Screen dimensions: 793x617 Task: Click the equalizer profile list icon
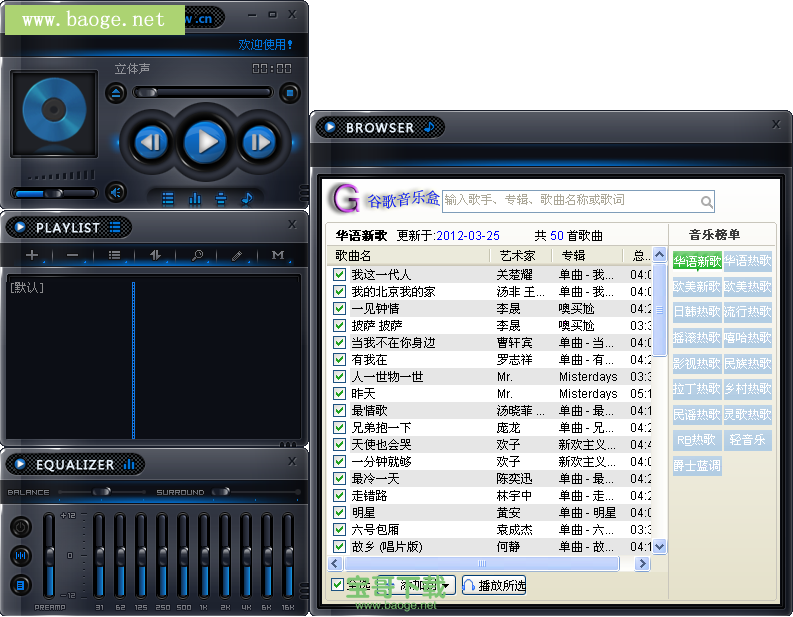(x=21, y=585)
